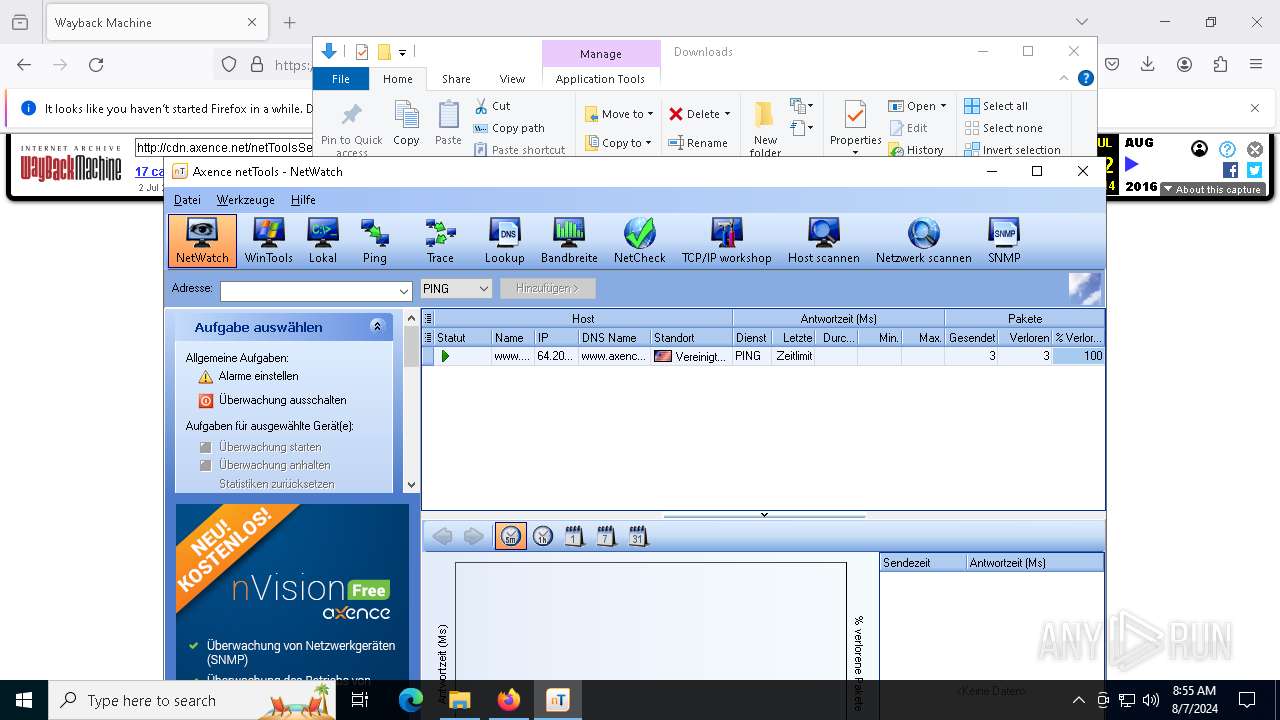Viewport: 1280px width, 720px height.
Task: Open the TCP/IP workshop tool
Action: [x=727, y=241]
